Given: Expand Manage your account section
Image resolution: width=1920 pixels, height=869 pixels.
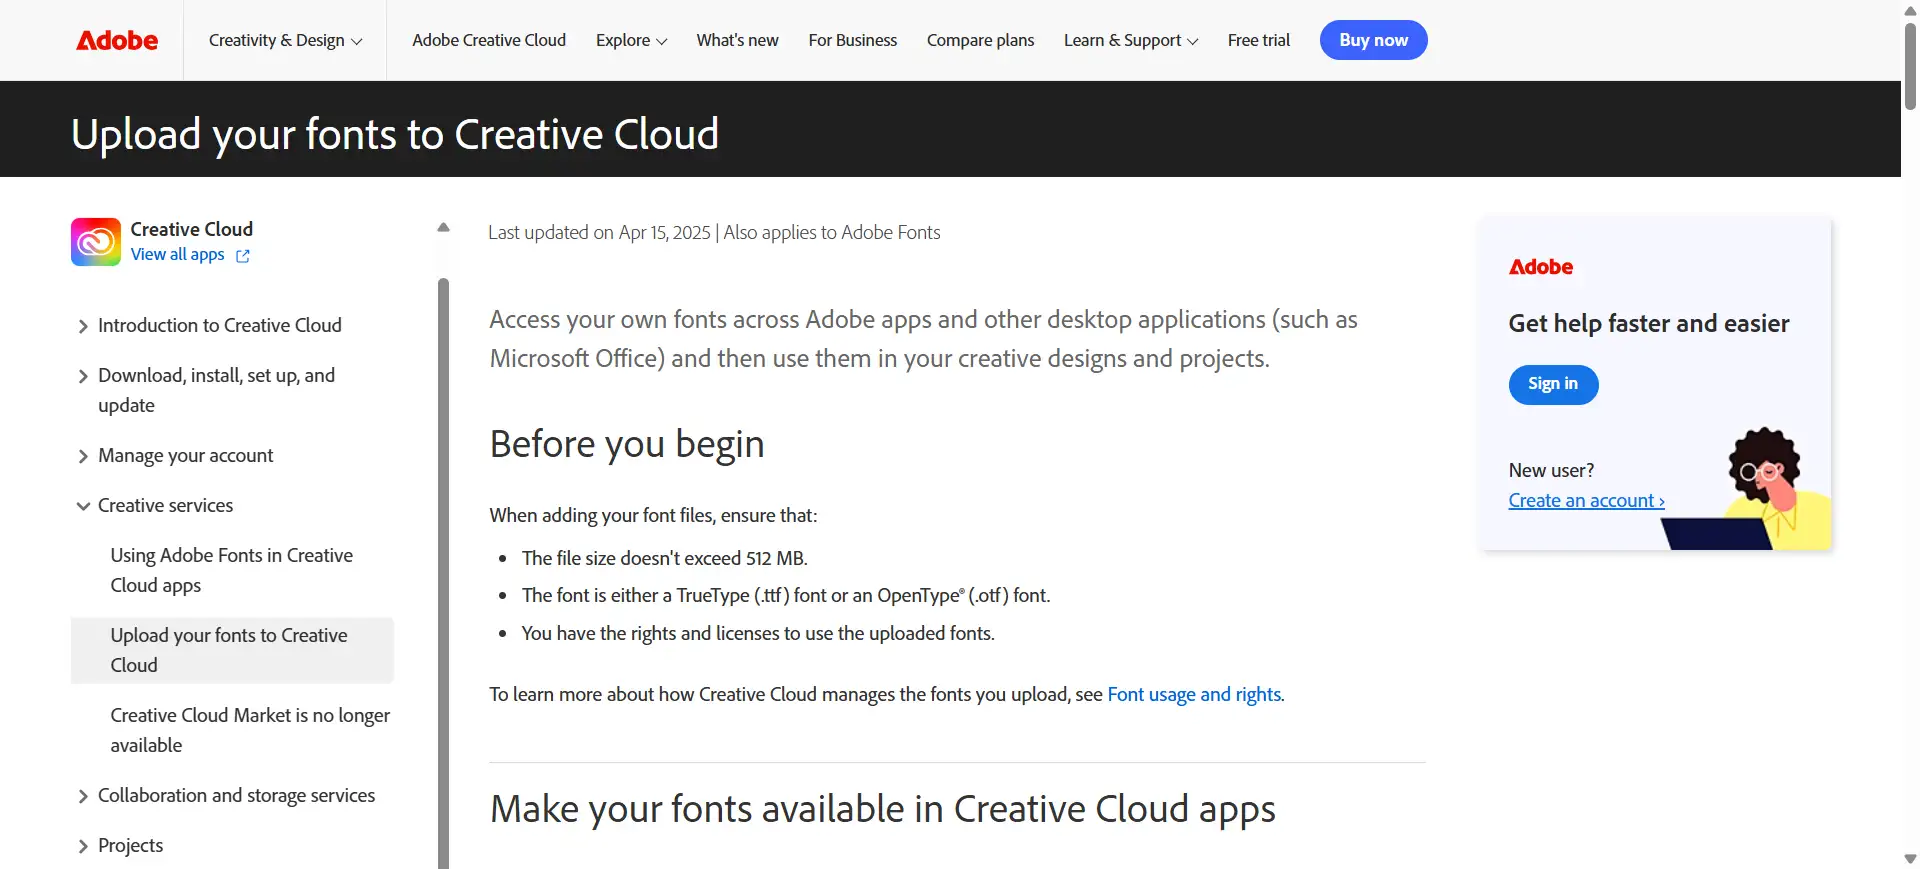Looking at the screenshot, I should point(175,455).
